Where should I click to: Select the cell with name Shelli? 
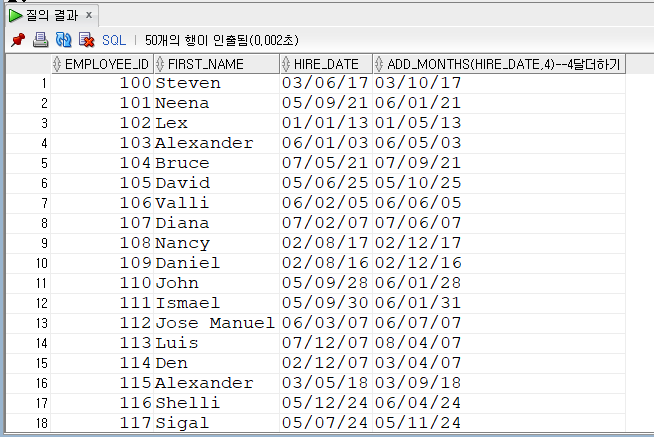[216, 404]
